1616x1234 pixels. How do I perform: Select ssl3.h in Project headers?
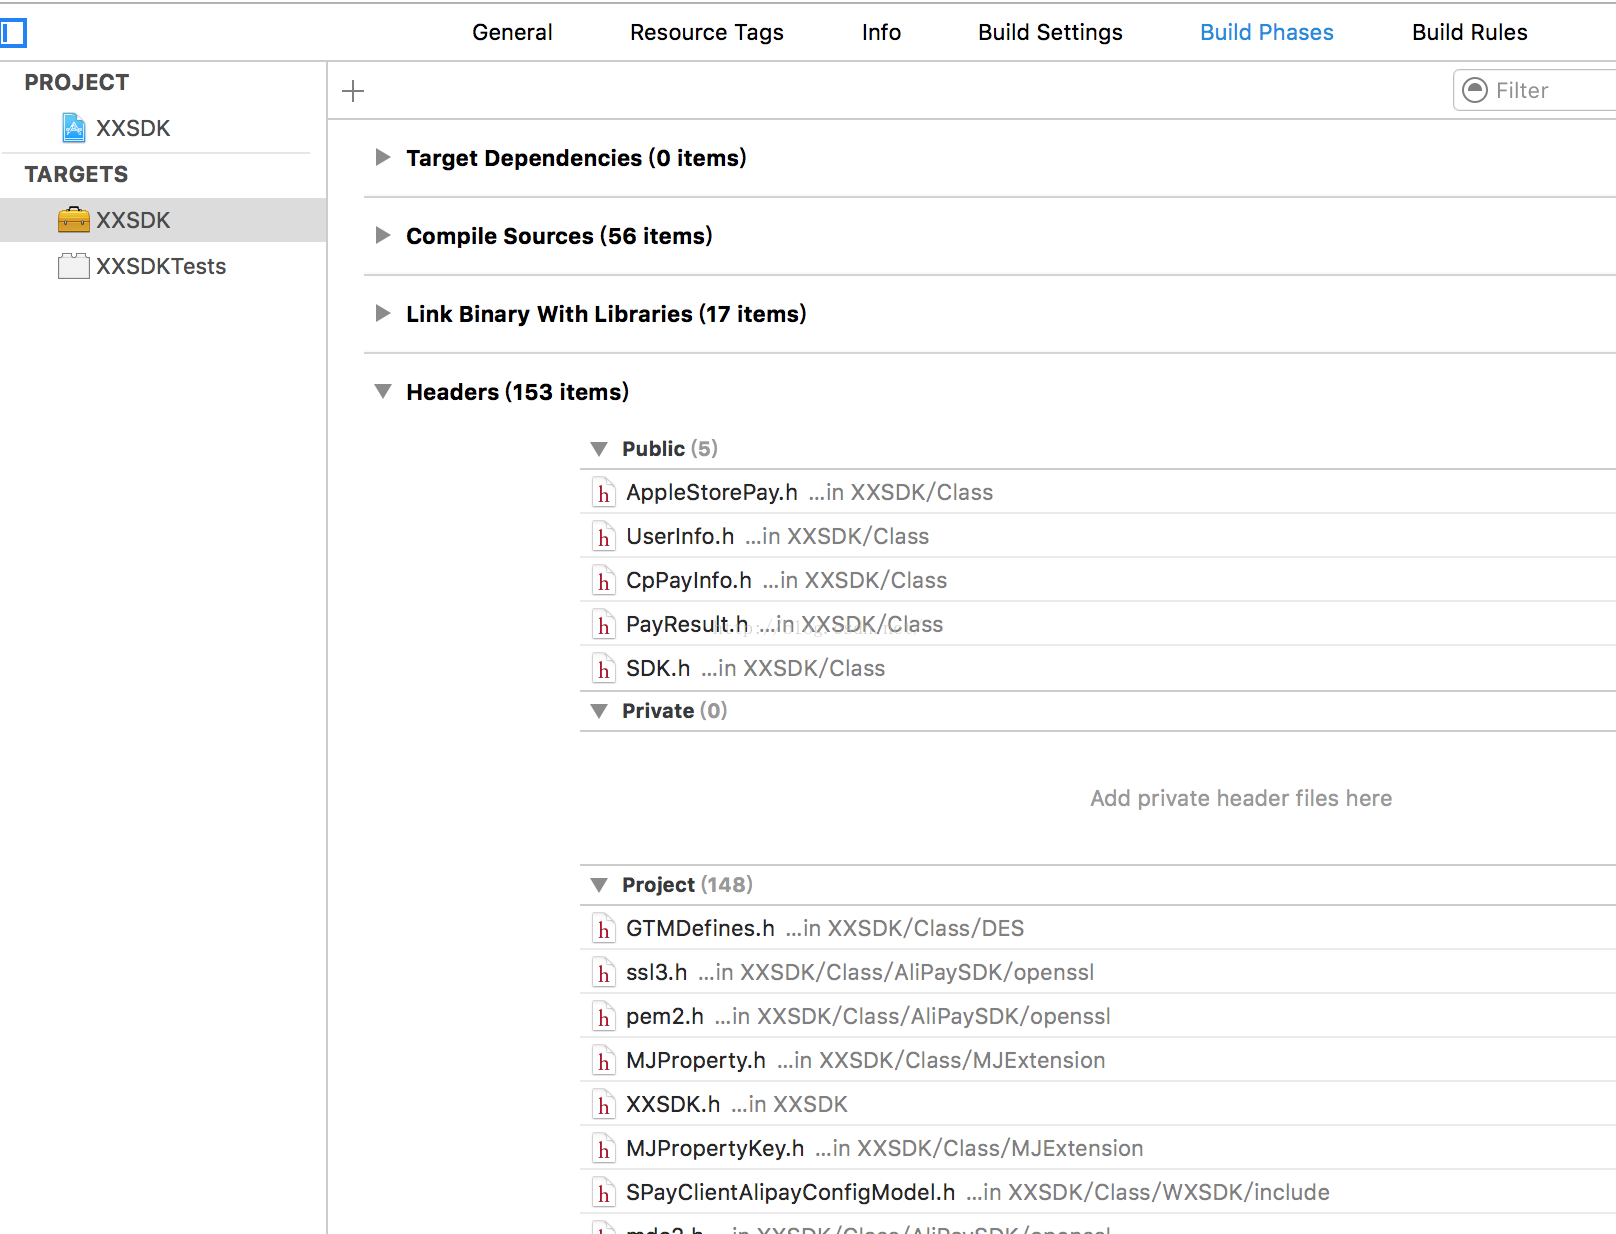(x=1098, y=972)
